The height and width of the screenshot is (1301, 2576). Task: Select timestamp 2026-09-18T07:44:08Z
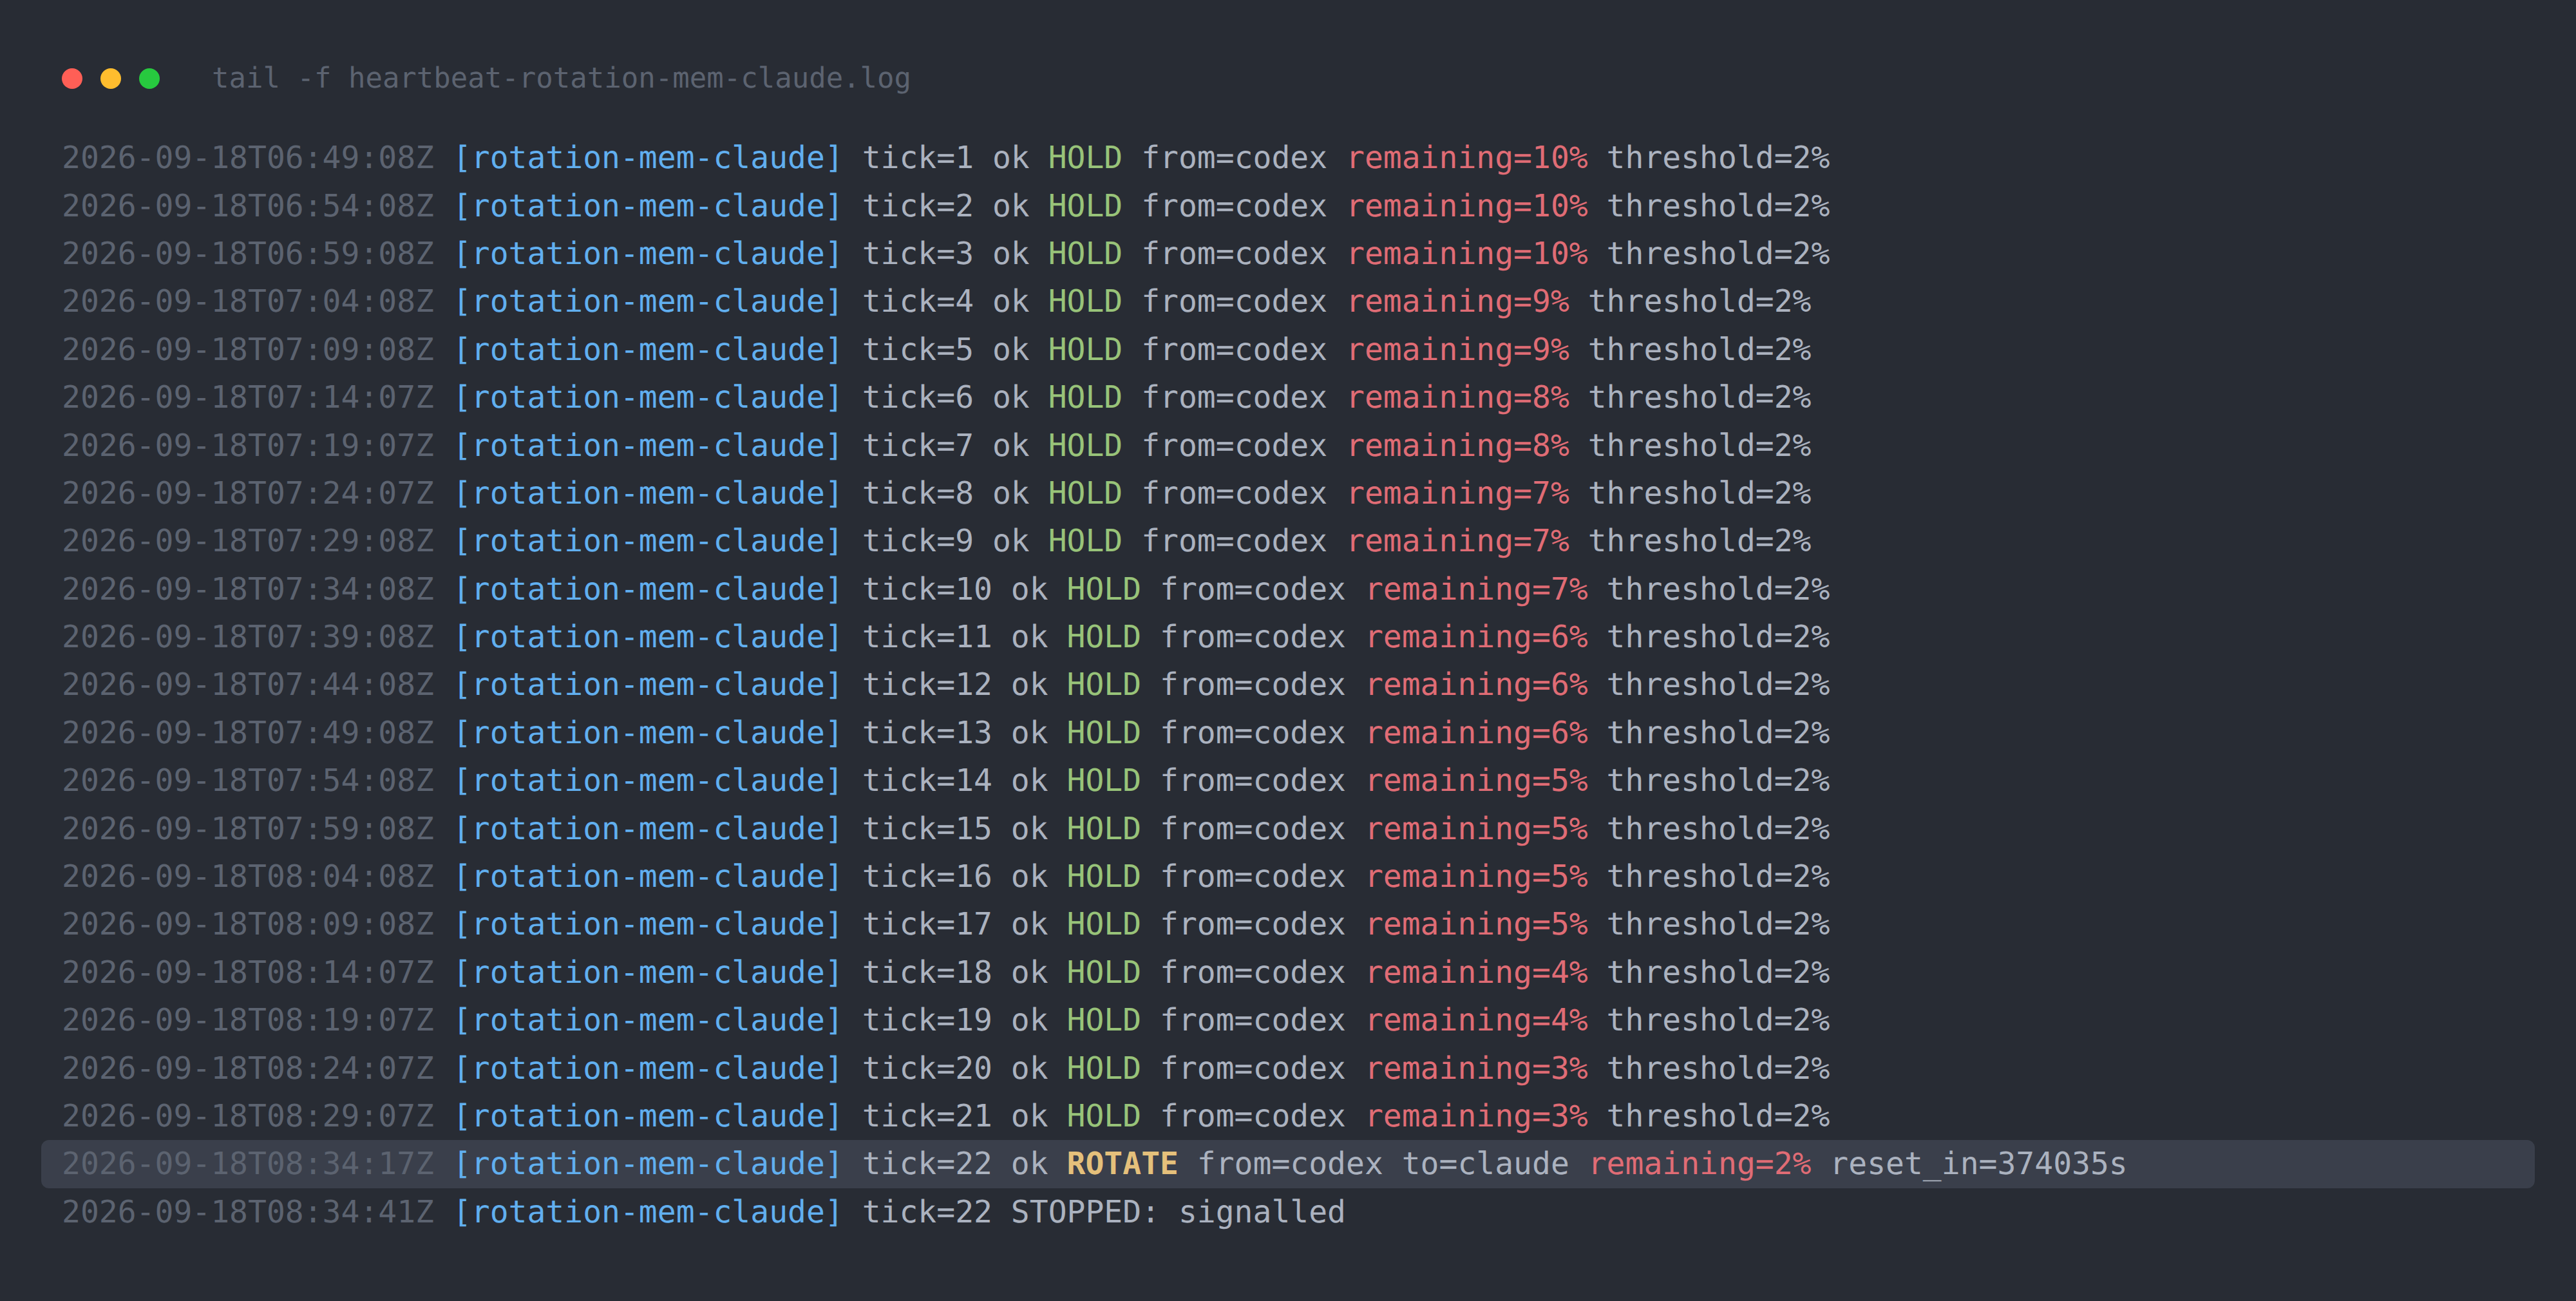248,685
